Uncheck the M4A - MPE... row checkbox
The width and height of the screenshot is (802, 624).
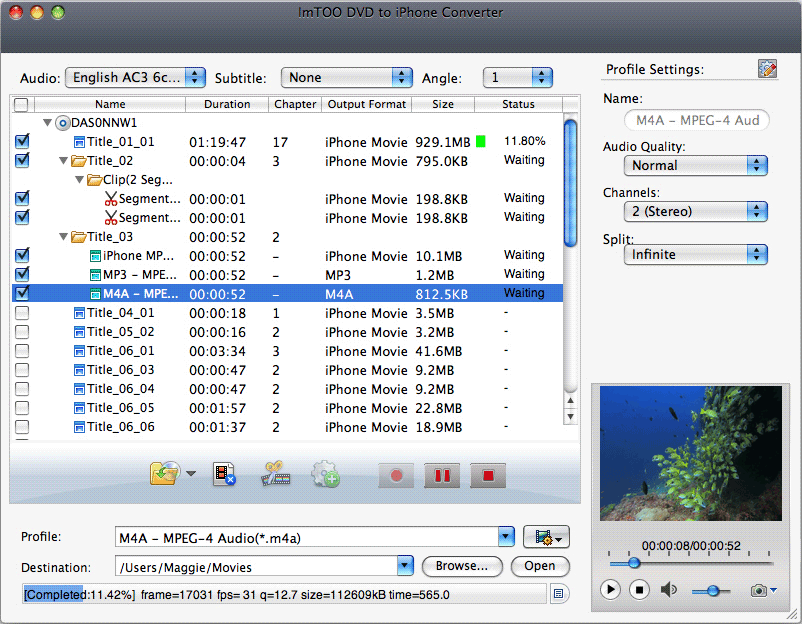pyautogui.click(x=22, y=293)
